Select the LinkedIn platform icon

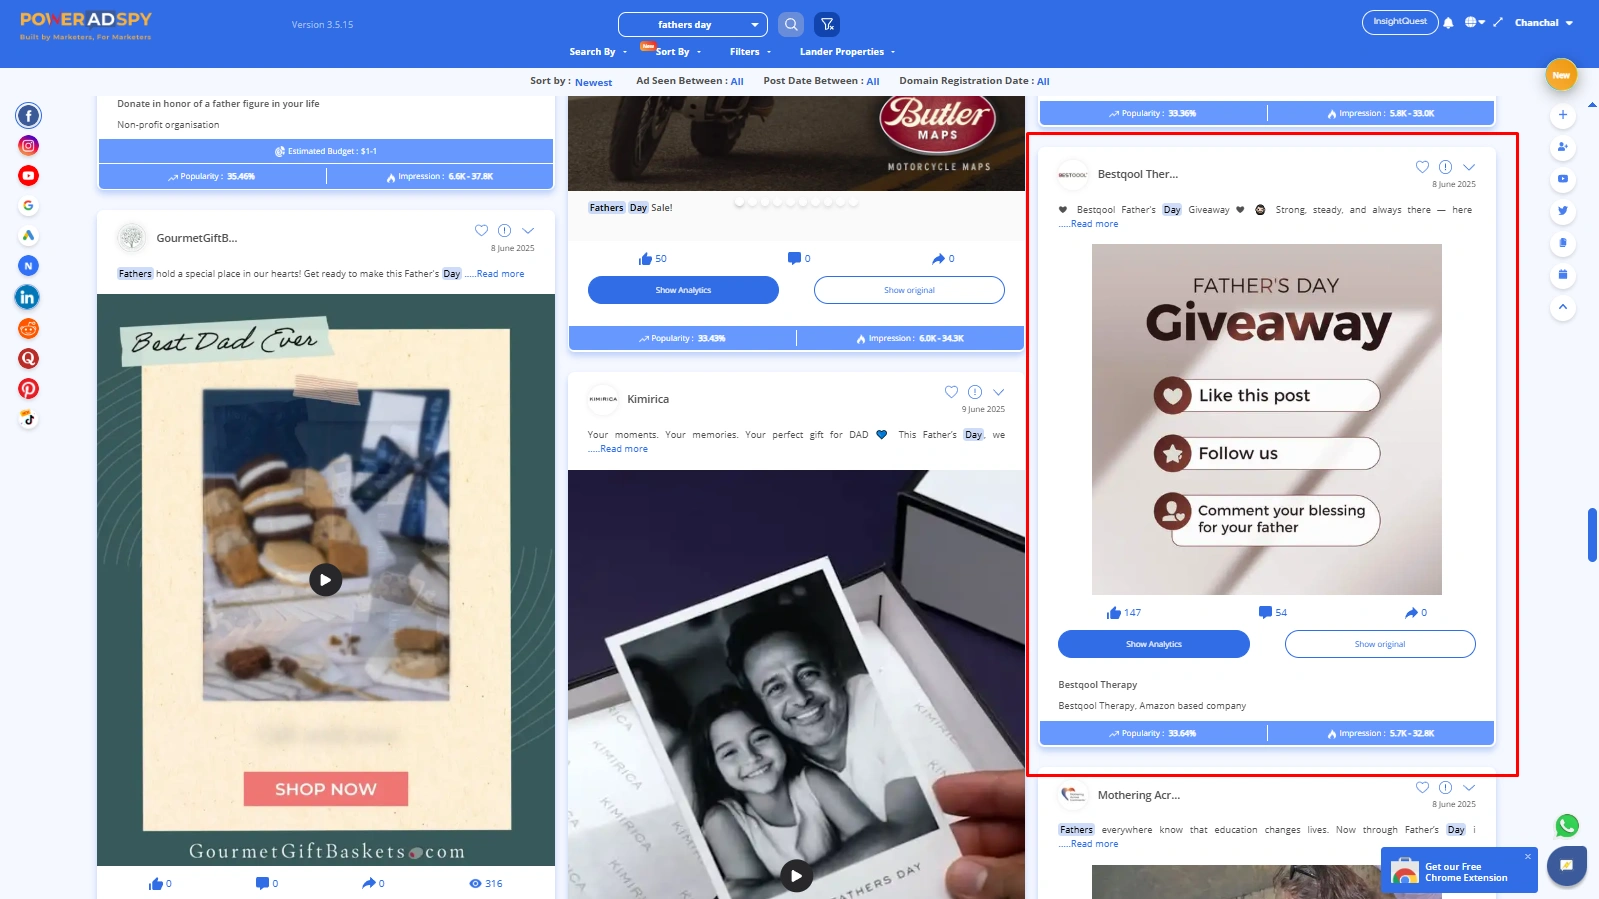pos(28,297)
